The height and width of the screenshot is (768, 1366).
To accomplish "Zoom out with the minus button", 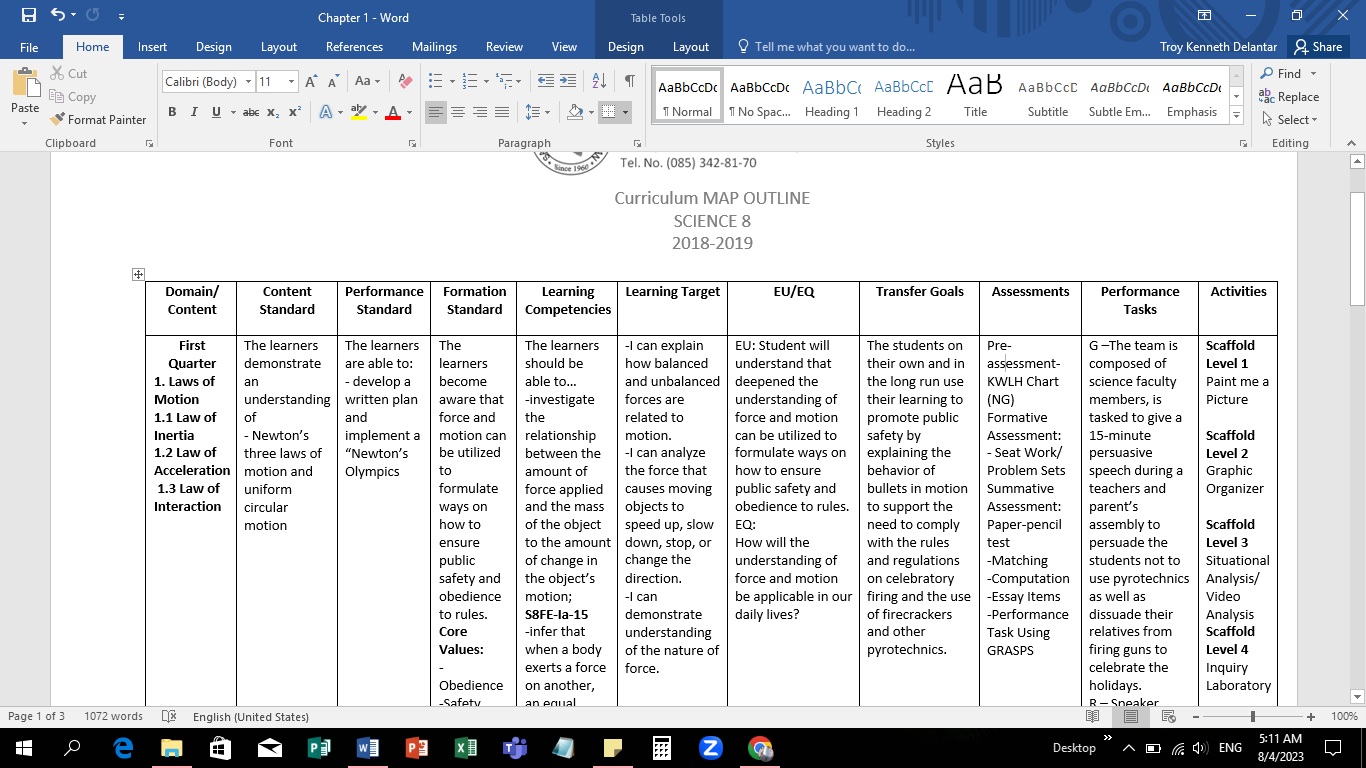I will 1195,716.
